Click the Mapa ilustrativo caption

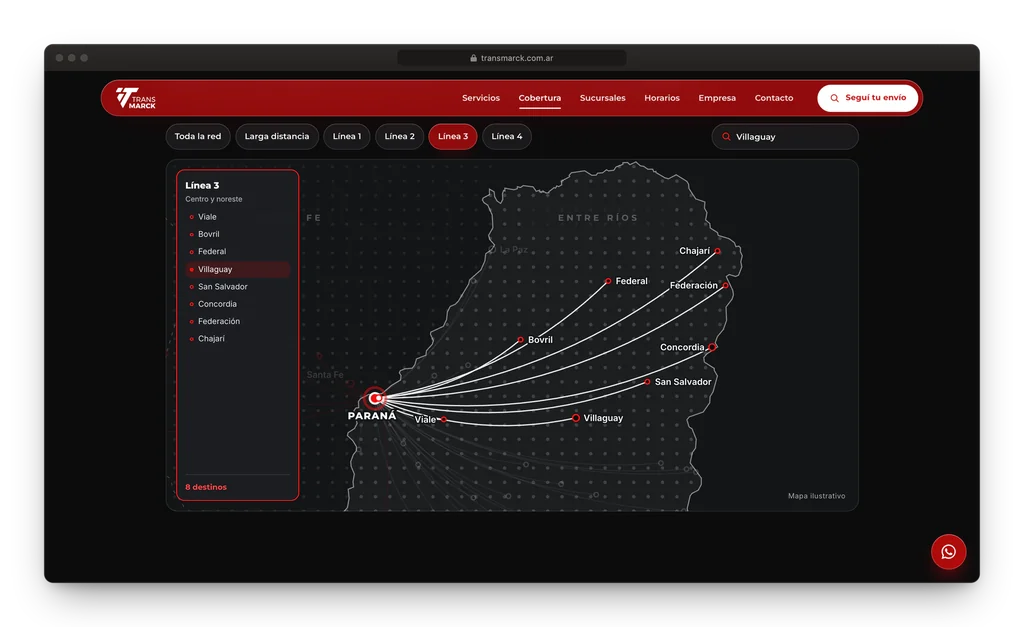[816, 496]
